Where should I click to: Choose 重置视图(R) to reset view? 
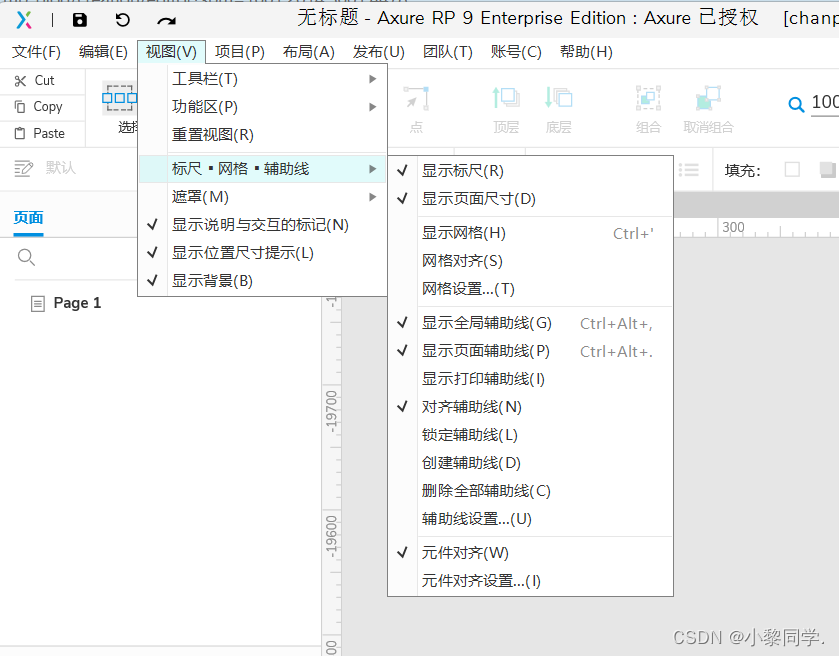coord(262,135)
